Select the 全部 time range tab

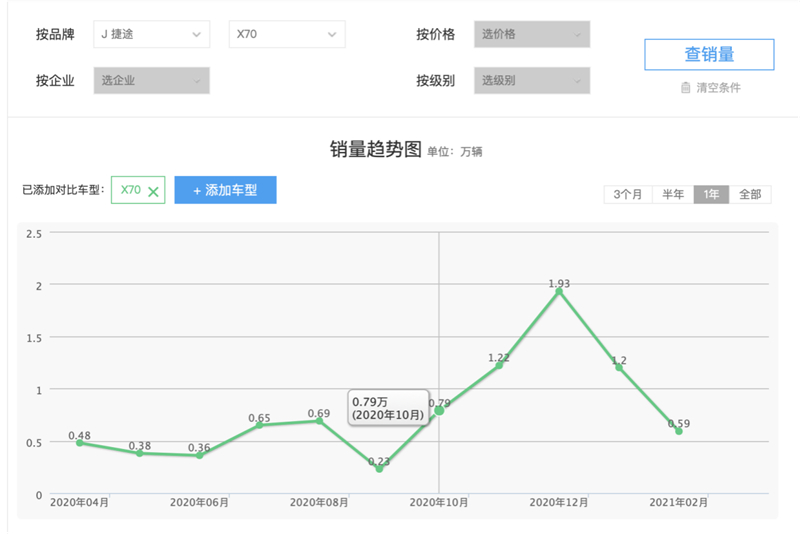(750, 194)
